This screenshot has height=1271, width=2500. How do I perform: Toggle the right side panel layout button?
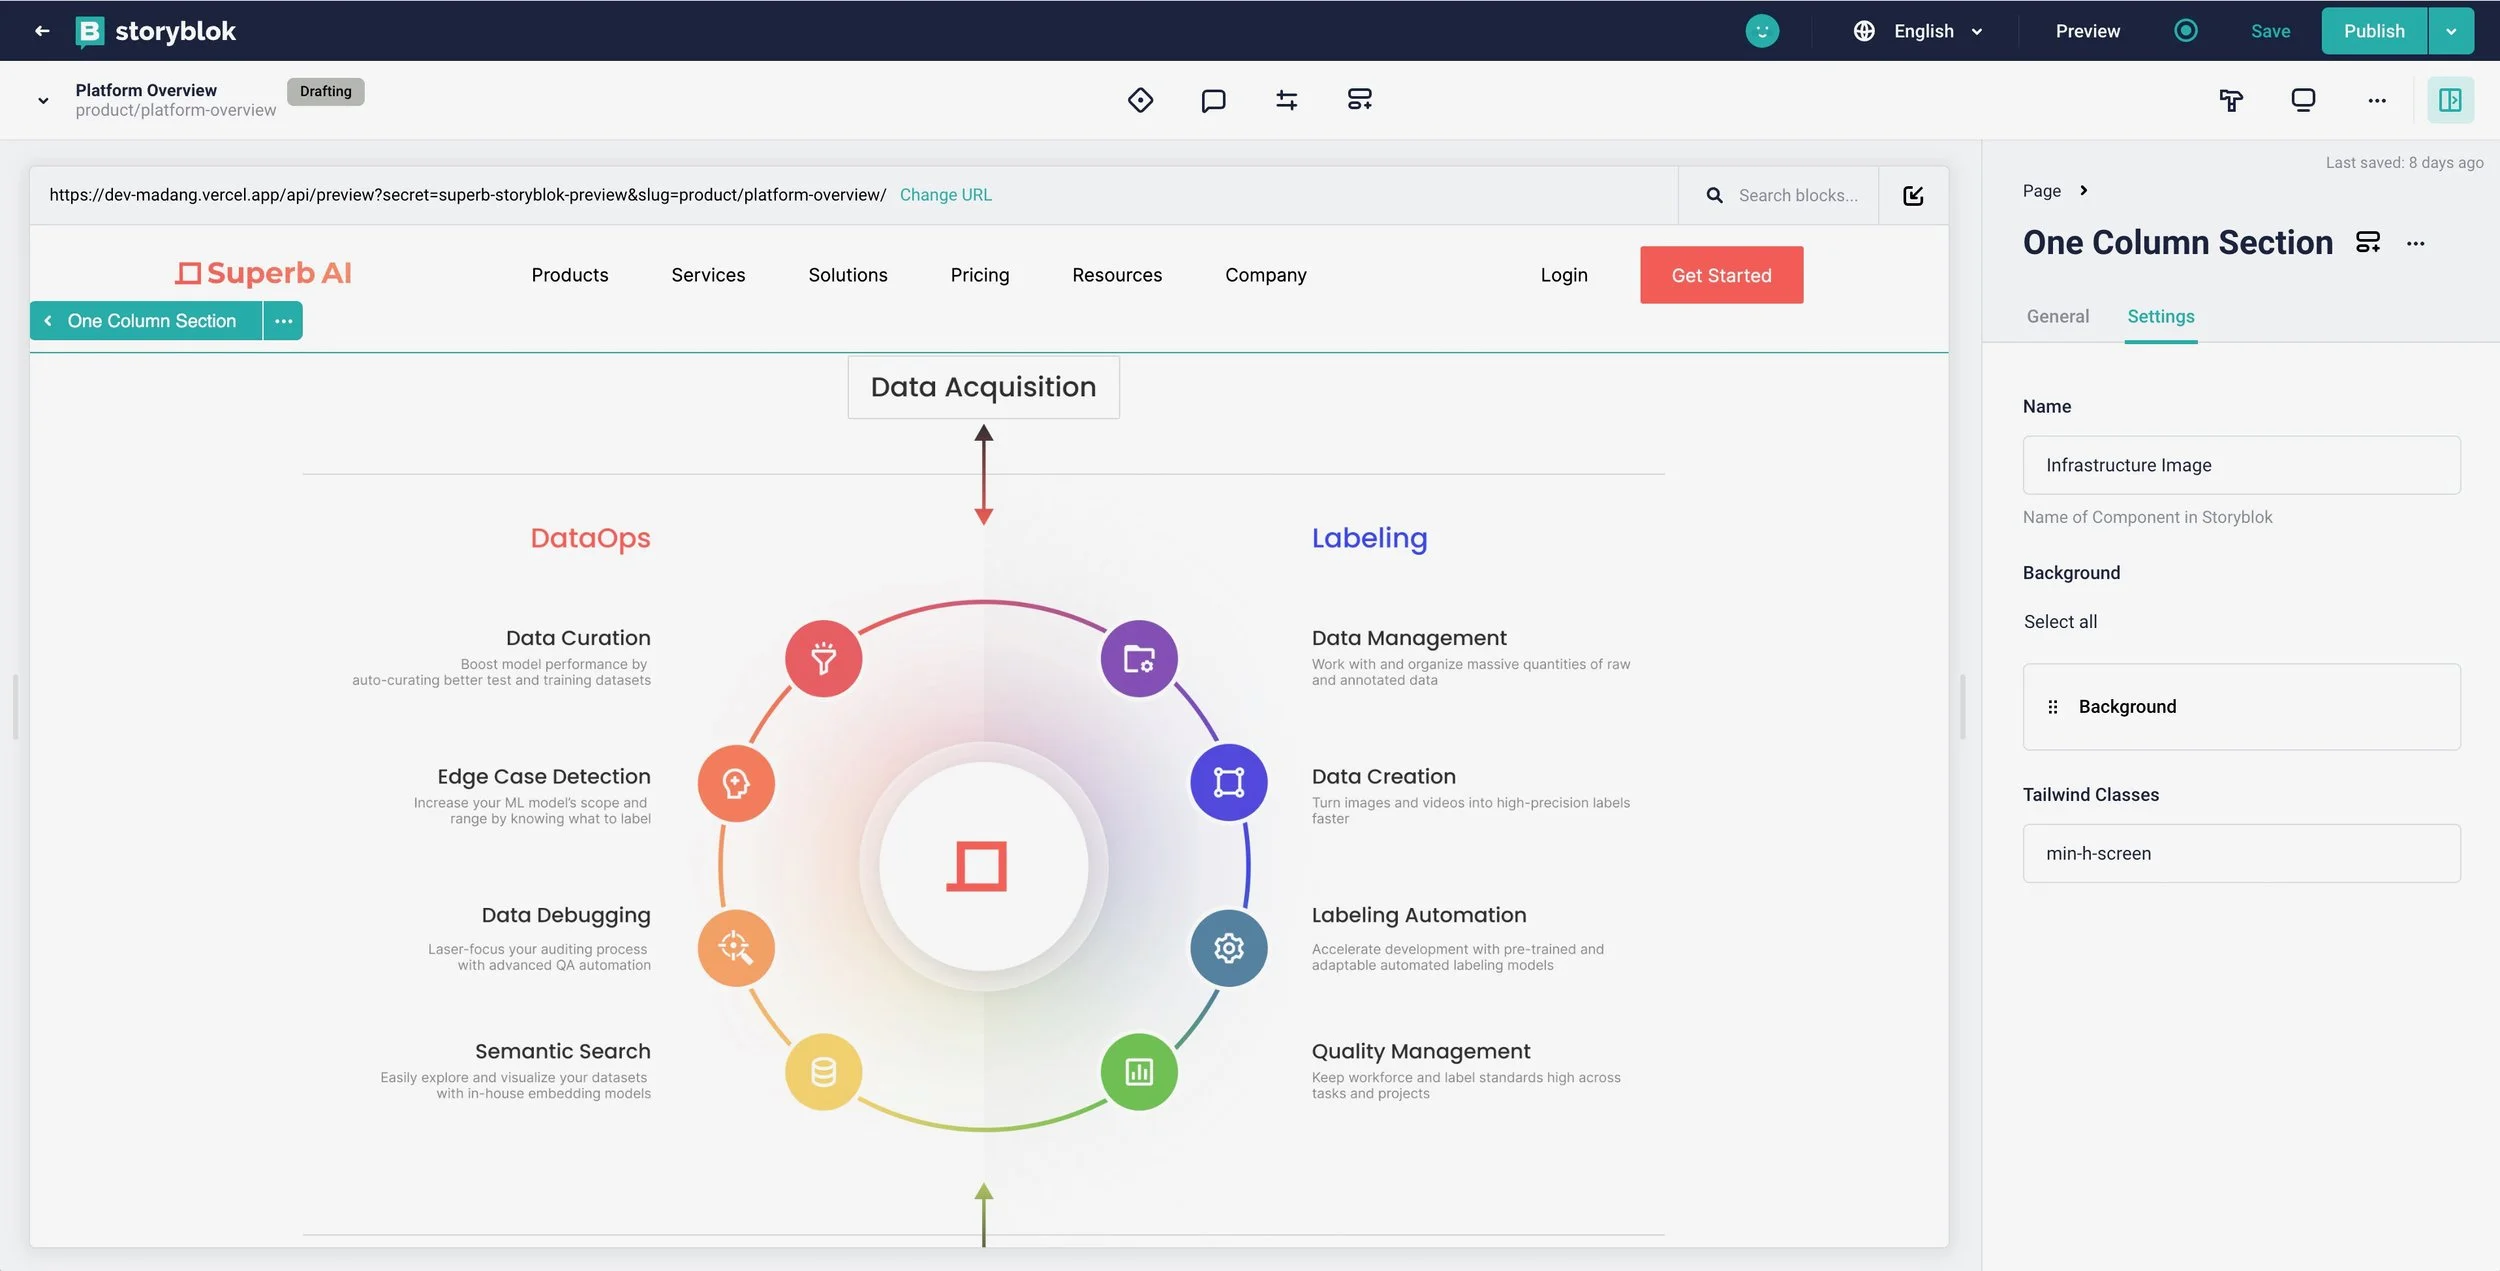(2450, 100)
